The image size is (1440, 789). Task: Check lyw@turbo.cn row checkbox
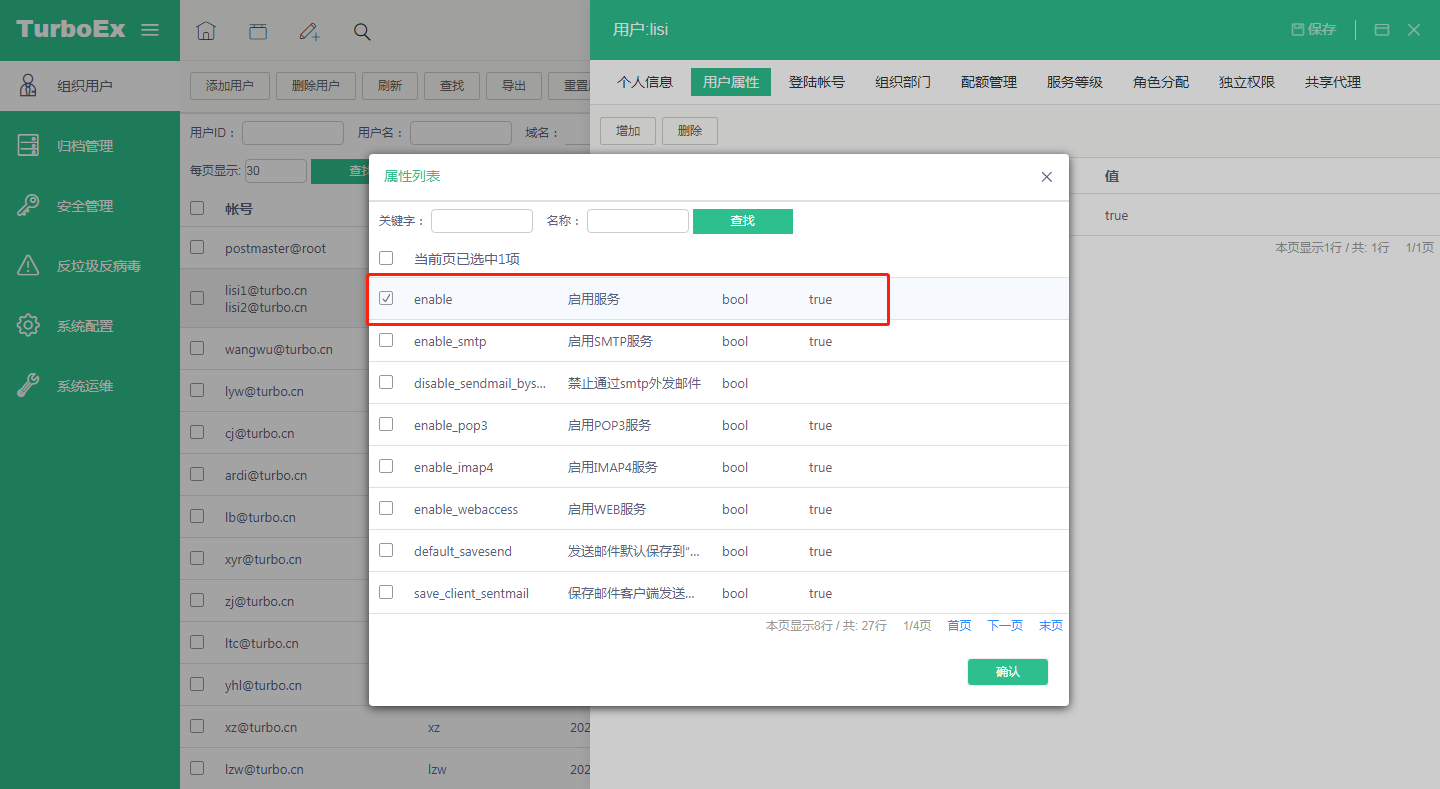click(197, 391)
